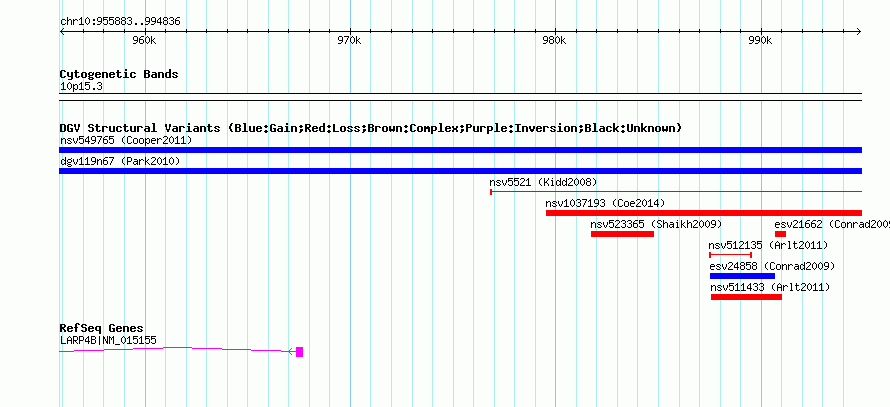The height and width of the screenshot is (407, 890).
Task: Open the nsv523365 (Shaikh2009) label
Action: tap(656, 224)
